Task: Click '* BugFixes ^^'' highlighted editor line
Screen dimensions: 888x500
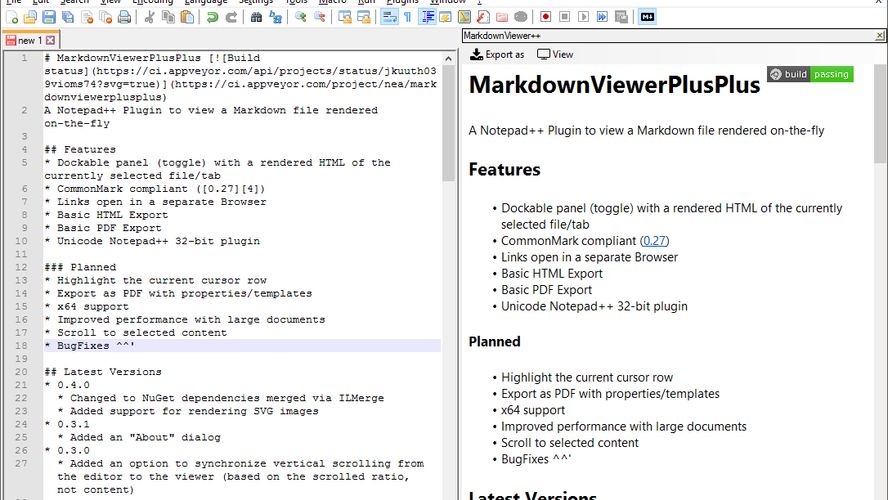Action: tap(242, 345)
